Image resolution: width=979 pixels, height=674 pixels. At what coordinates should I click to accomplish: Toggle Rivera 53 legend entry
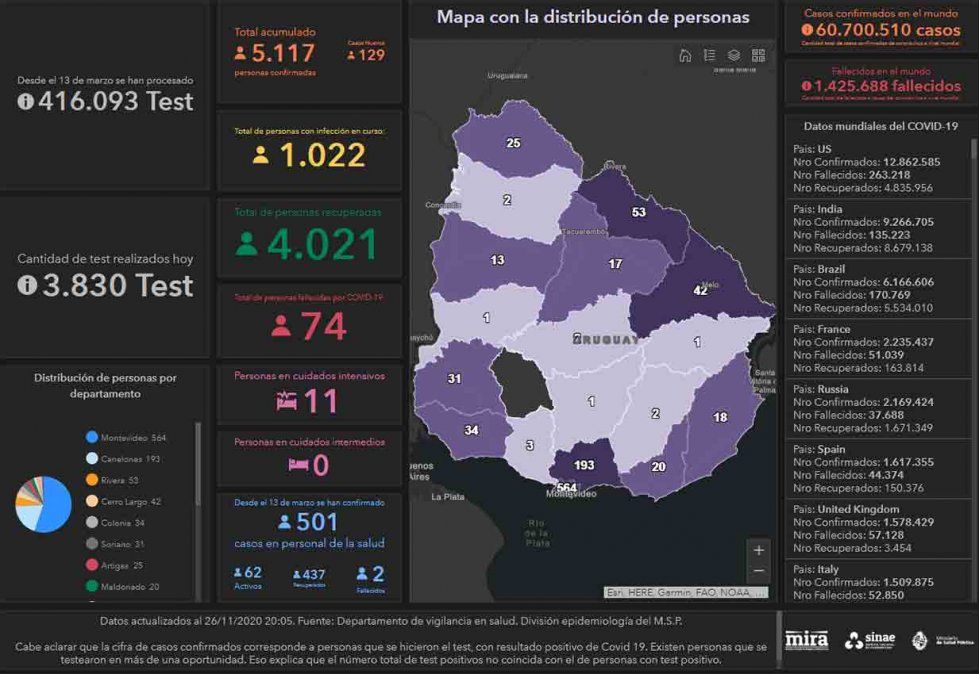click(120, 479)
